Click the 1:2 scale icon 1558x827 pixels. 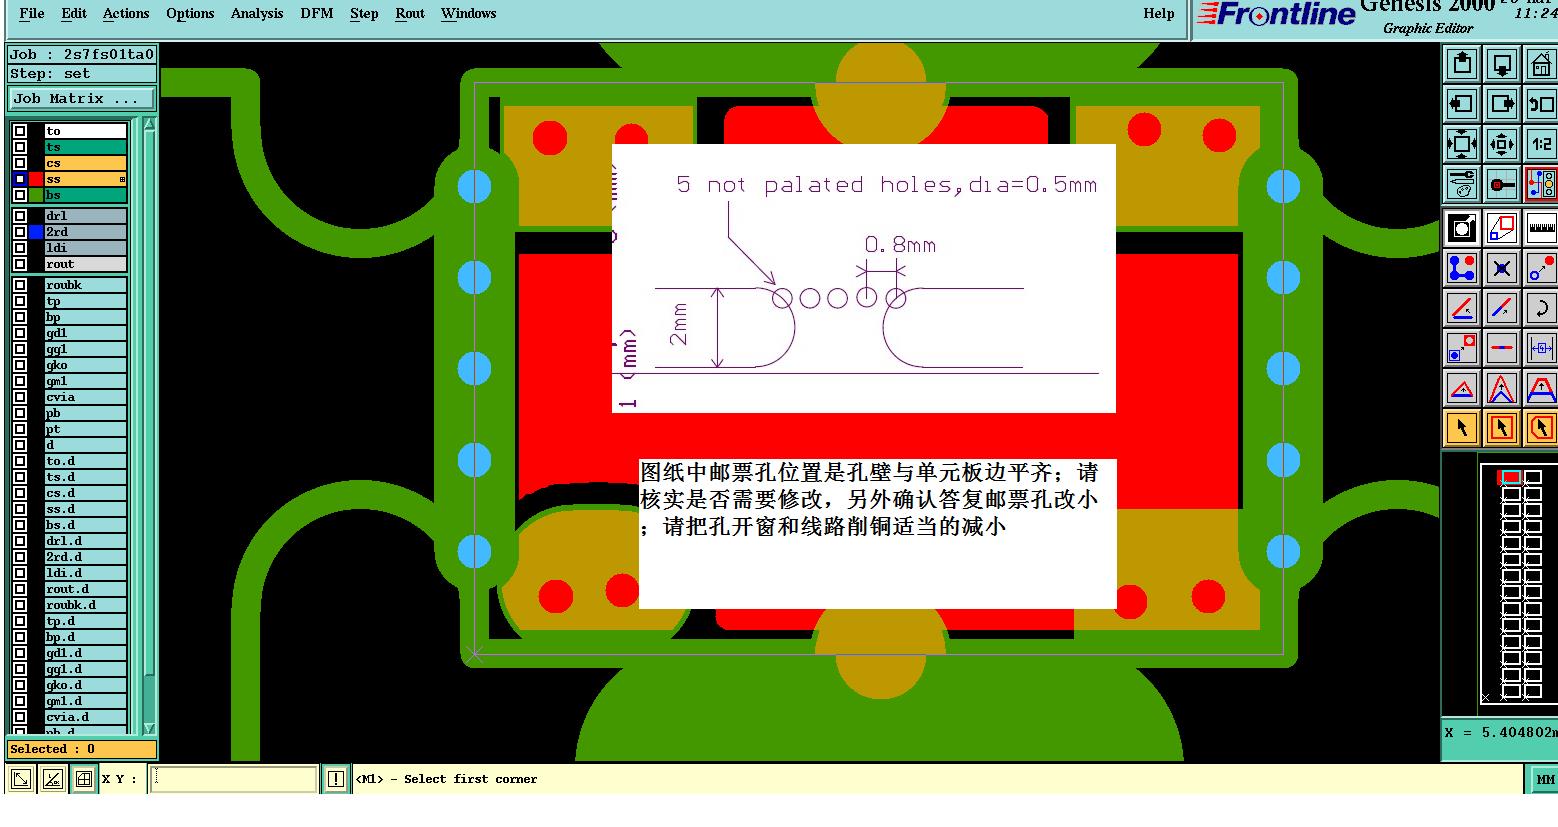tap(1541, 144)
